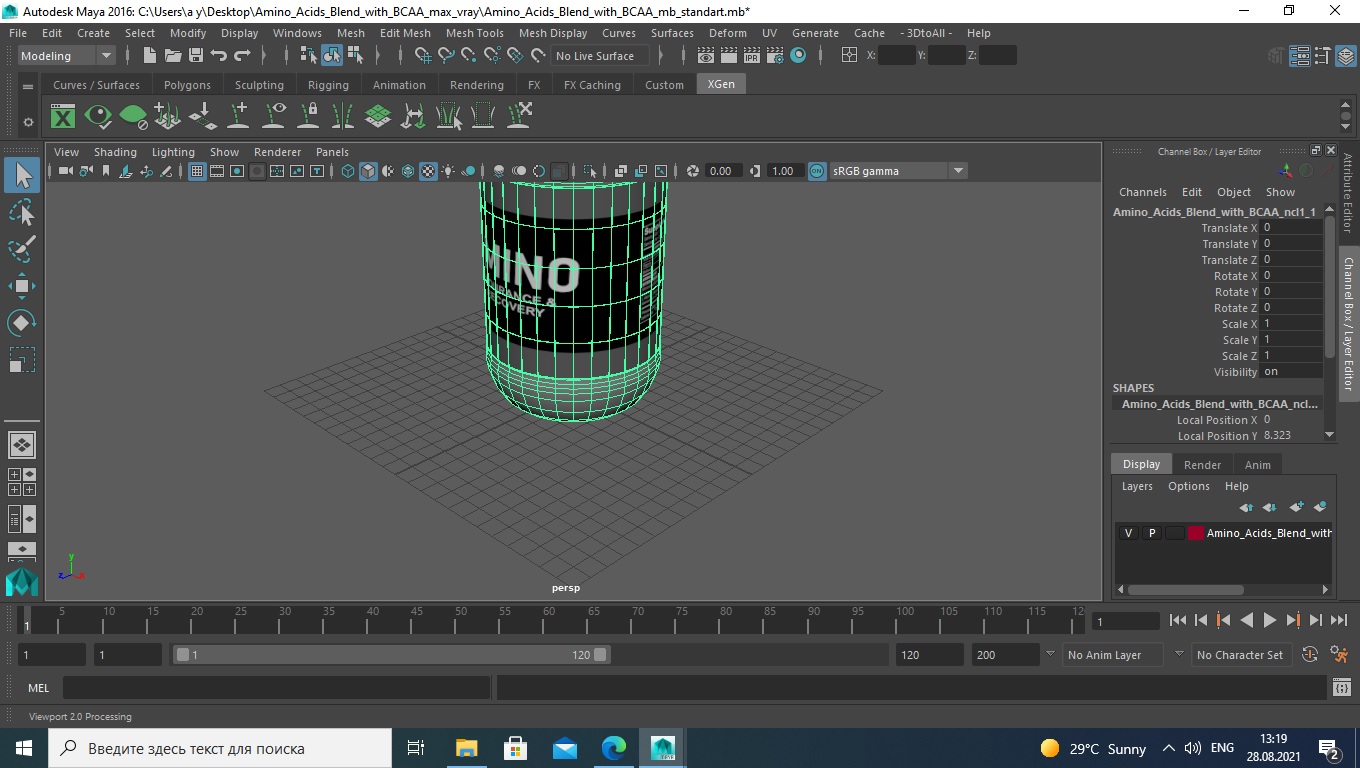Open shelf options gear menu
1360x768 pixels.
pyautogui.click(x=28, y=122)
